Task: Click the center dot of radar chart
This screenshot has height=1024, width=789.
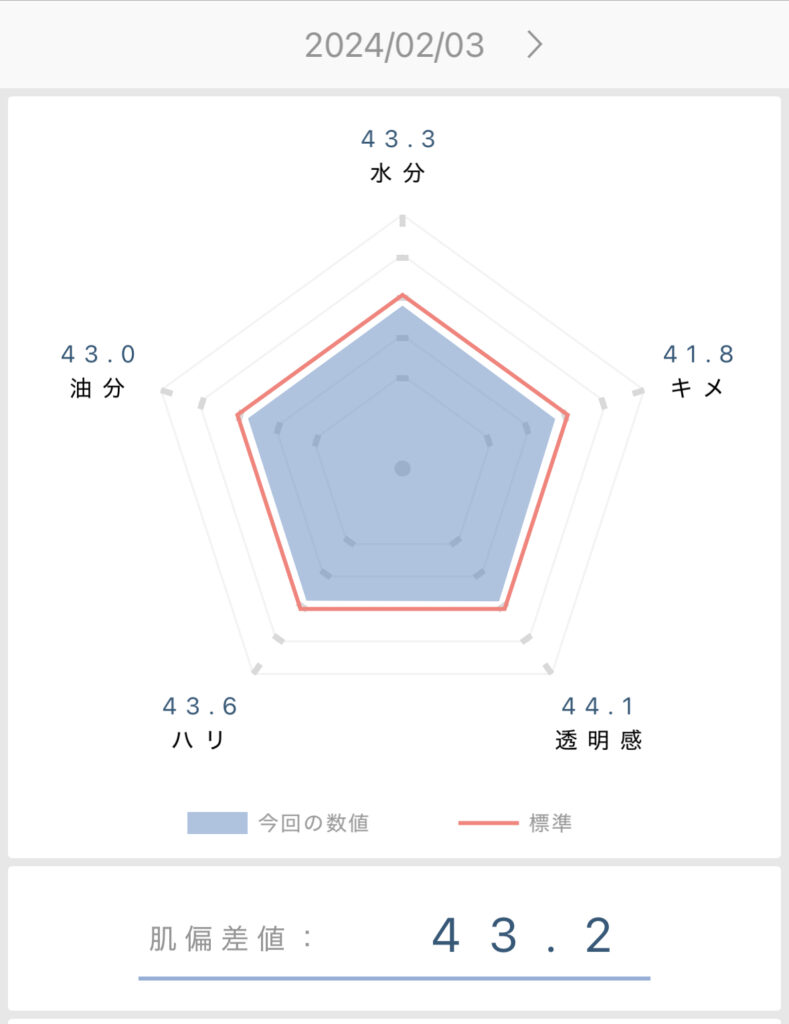Action: (x=402, y=468)
